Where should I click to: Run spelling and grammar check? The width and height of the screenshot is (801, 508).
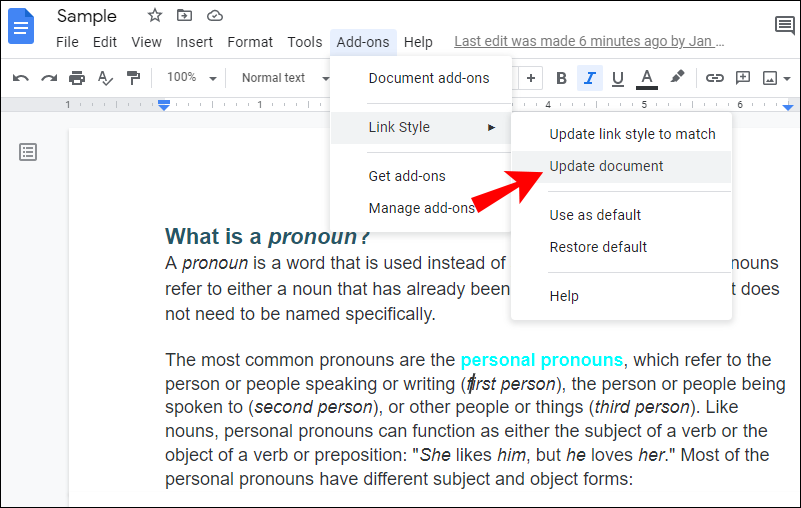[x=105, y=78]
